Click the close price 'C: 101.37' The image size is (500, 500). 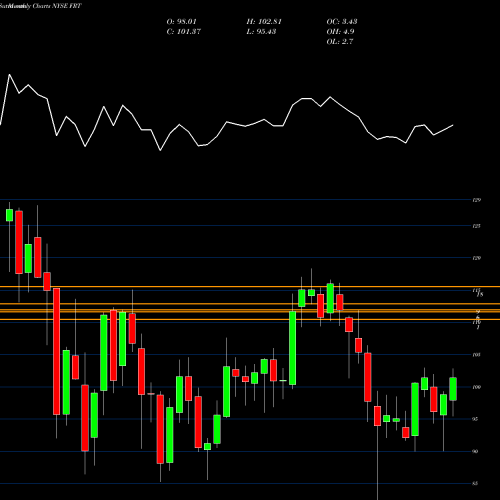point(183,32)
